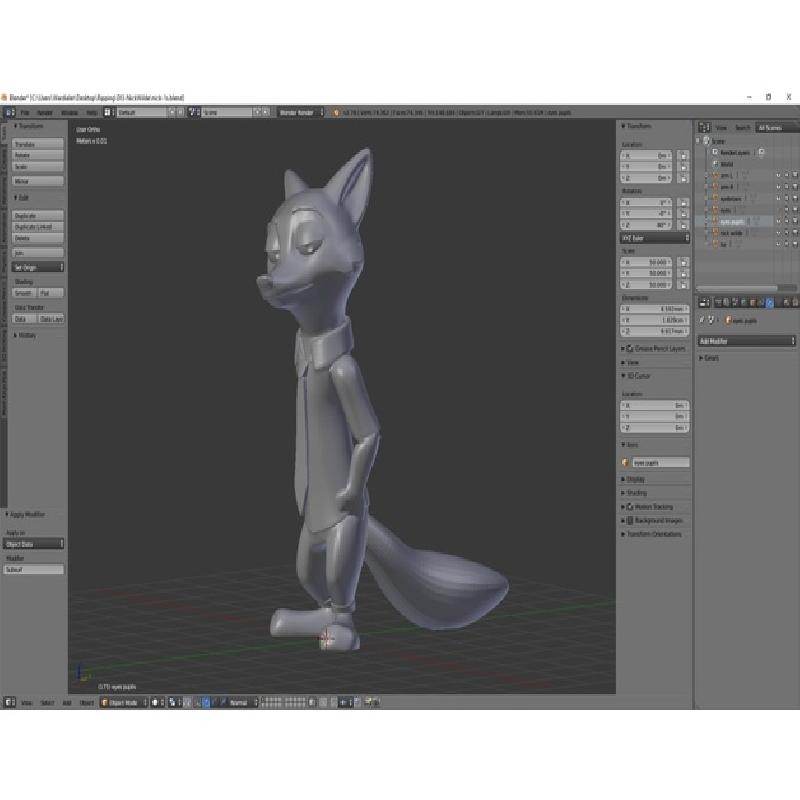Screen dimensions: 800x800
Task: Lock the Location Z value
Action: [x=683, y=178]
